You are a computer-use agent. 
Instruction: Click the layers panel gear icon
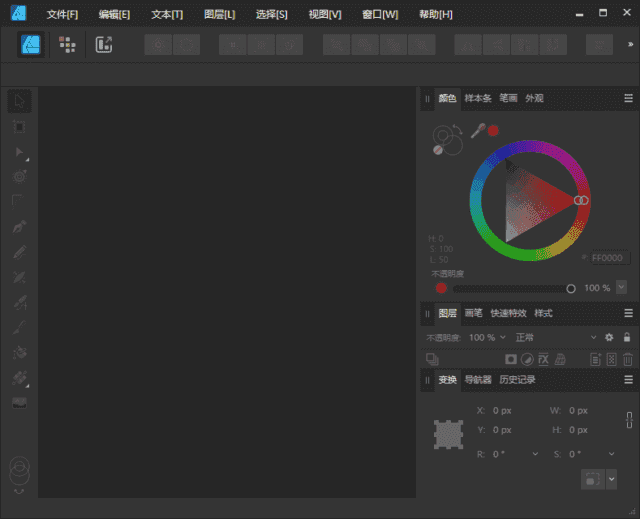(608, 338)
